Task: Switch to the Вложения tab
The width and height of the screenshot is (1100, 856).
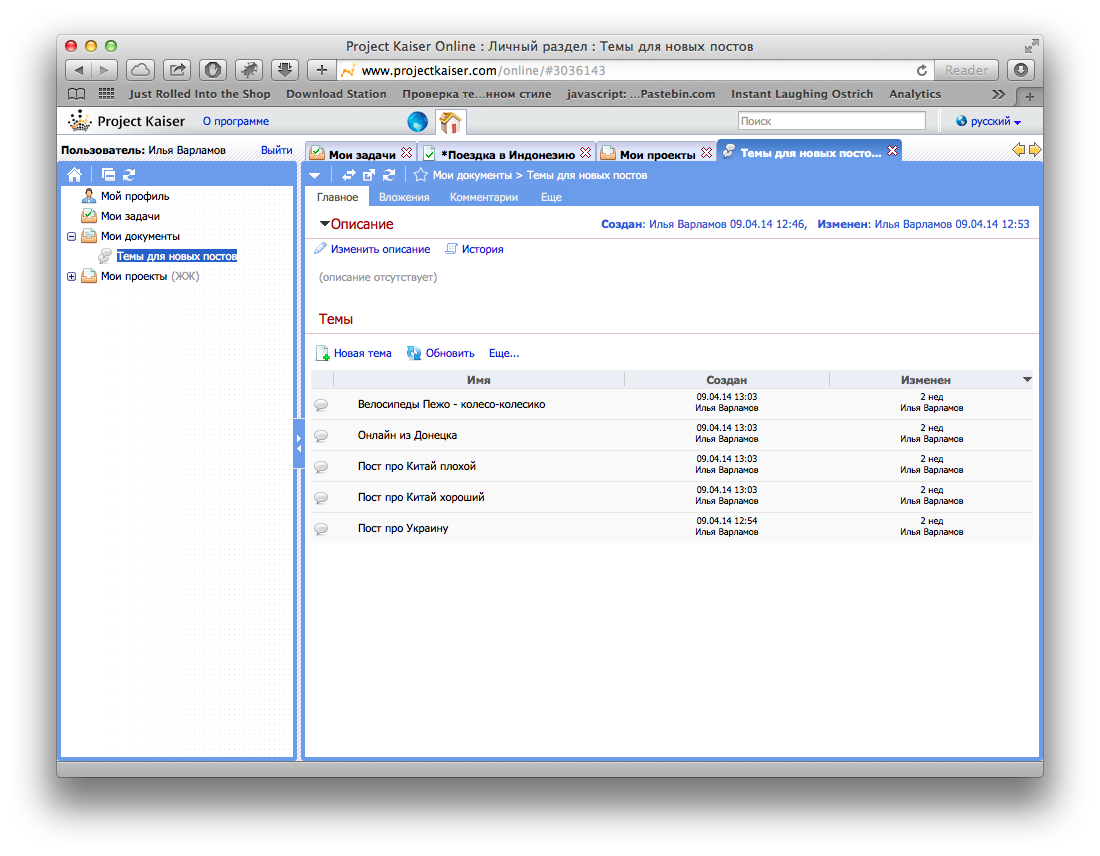Action: click(x=404, y=197)
